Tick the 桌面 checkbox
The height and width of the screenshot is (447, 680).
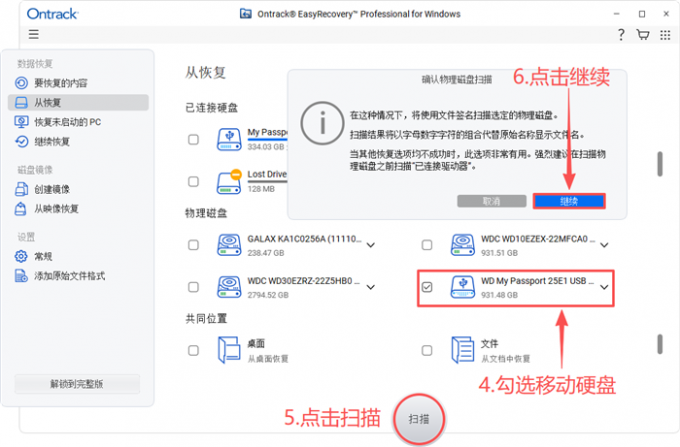click(x=193, y=350)
